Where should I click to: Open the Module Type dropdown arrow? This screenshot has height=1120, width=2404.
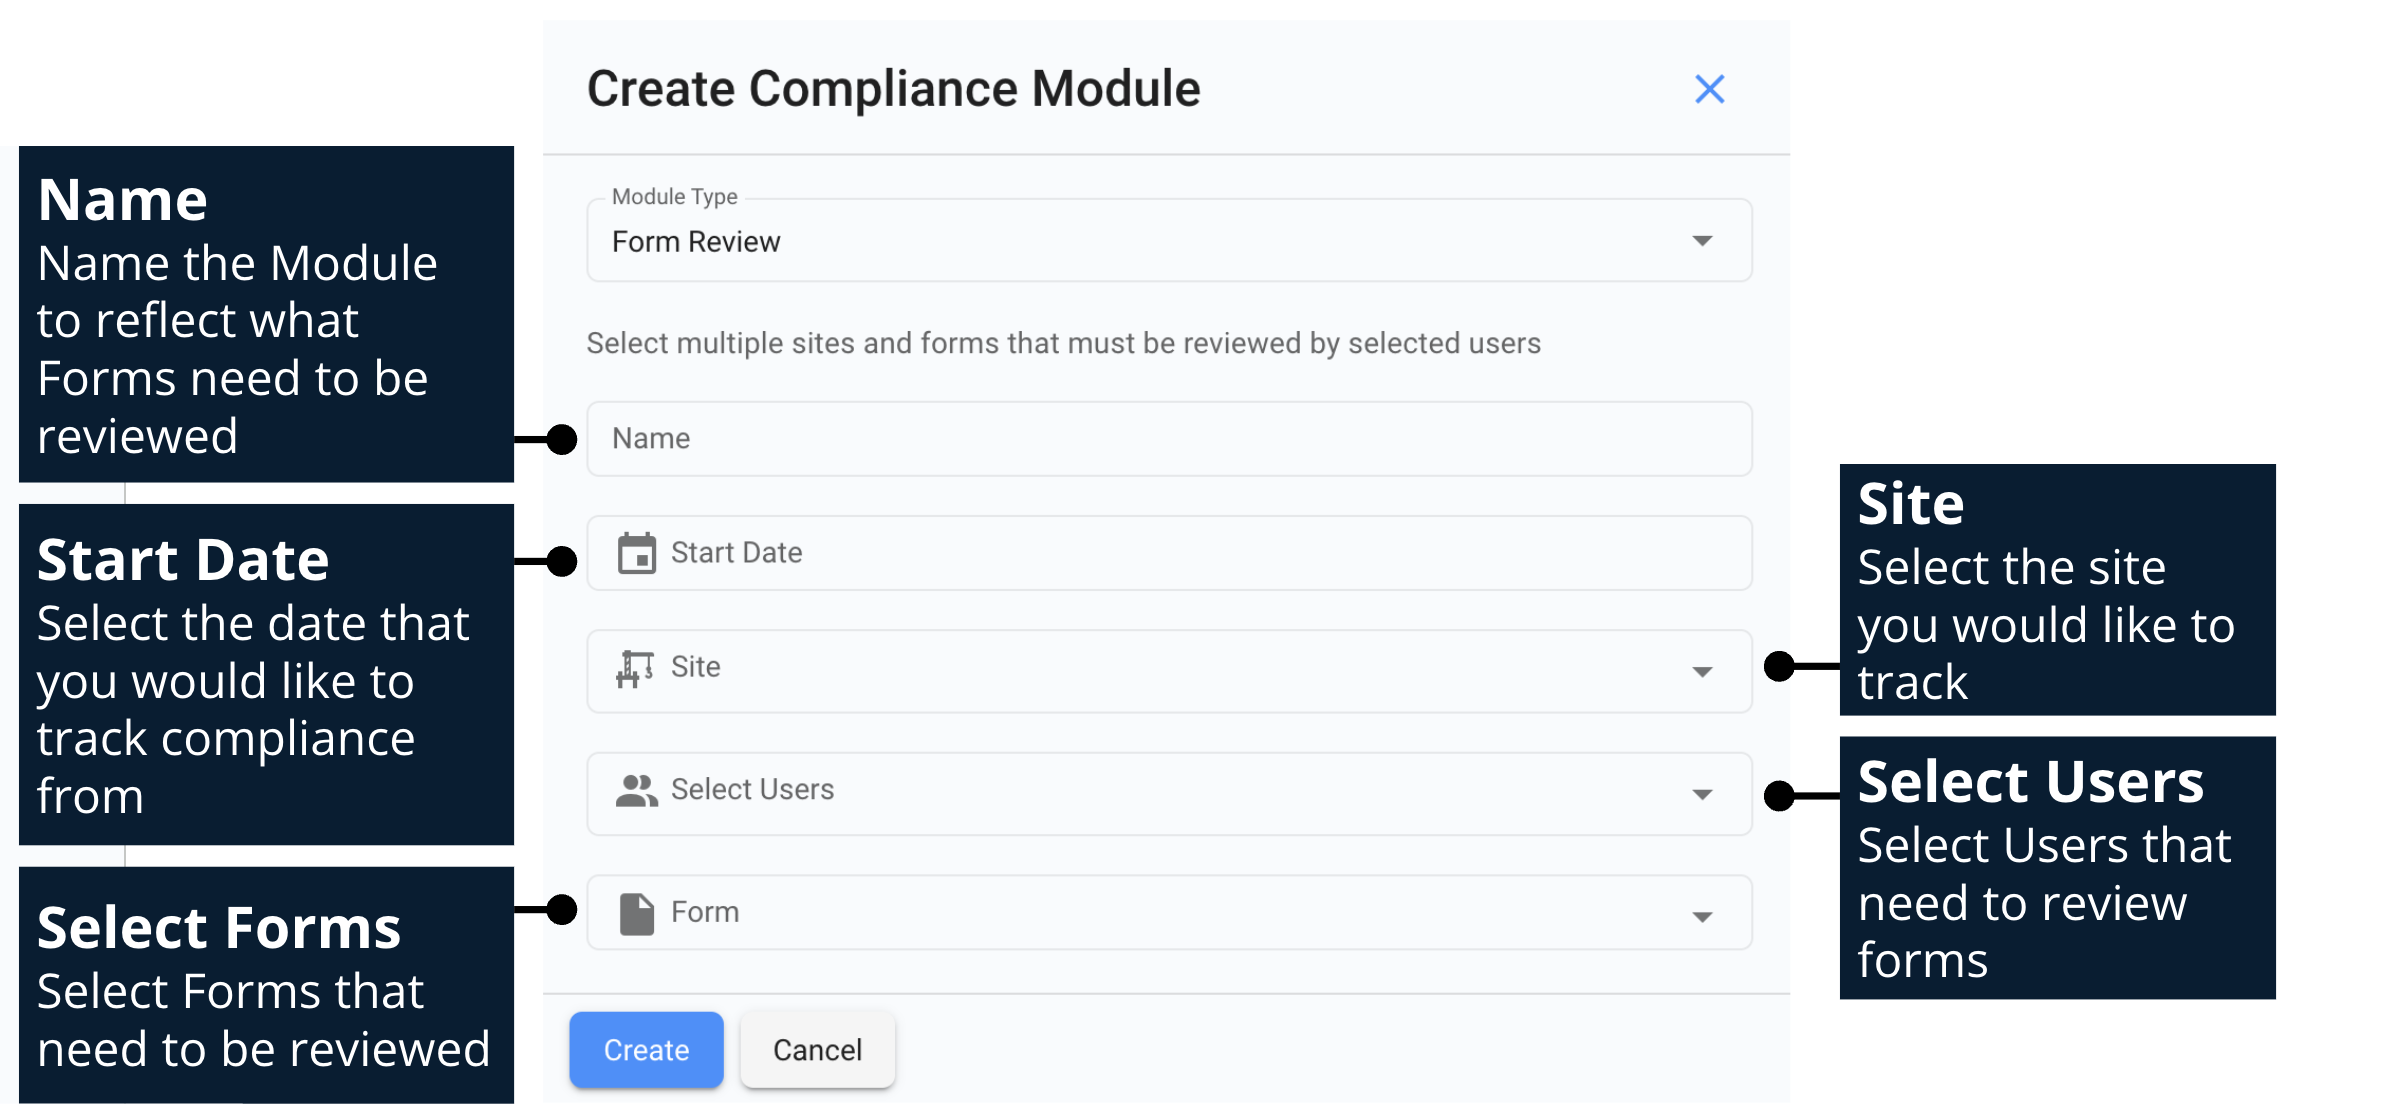1702,241
